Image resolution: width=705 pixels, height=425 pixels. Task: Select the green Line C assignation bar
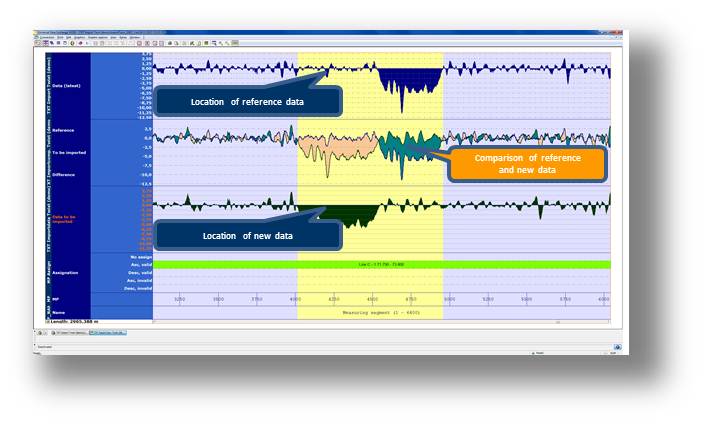(x=381, y=264)
